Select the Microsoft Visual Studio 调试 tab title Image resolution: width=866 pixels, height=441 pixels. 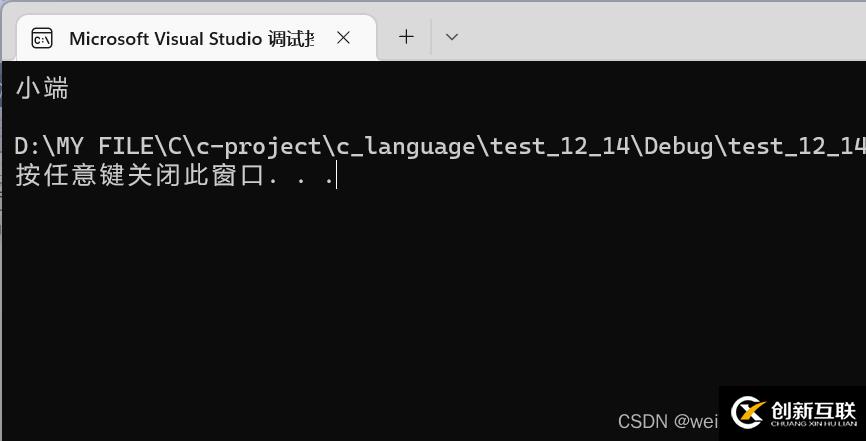pyautogui.click(x=191, y=38)
